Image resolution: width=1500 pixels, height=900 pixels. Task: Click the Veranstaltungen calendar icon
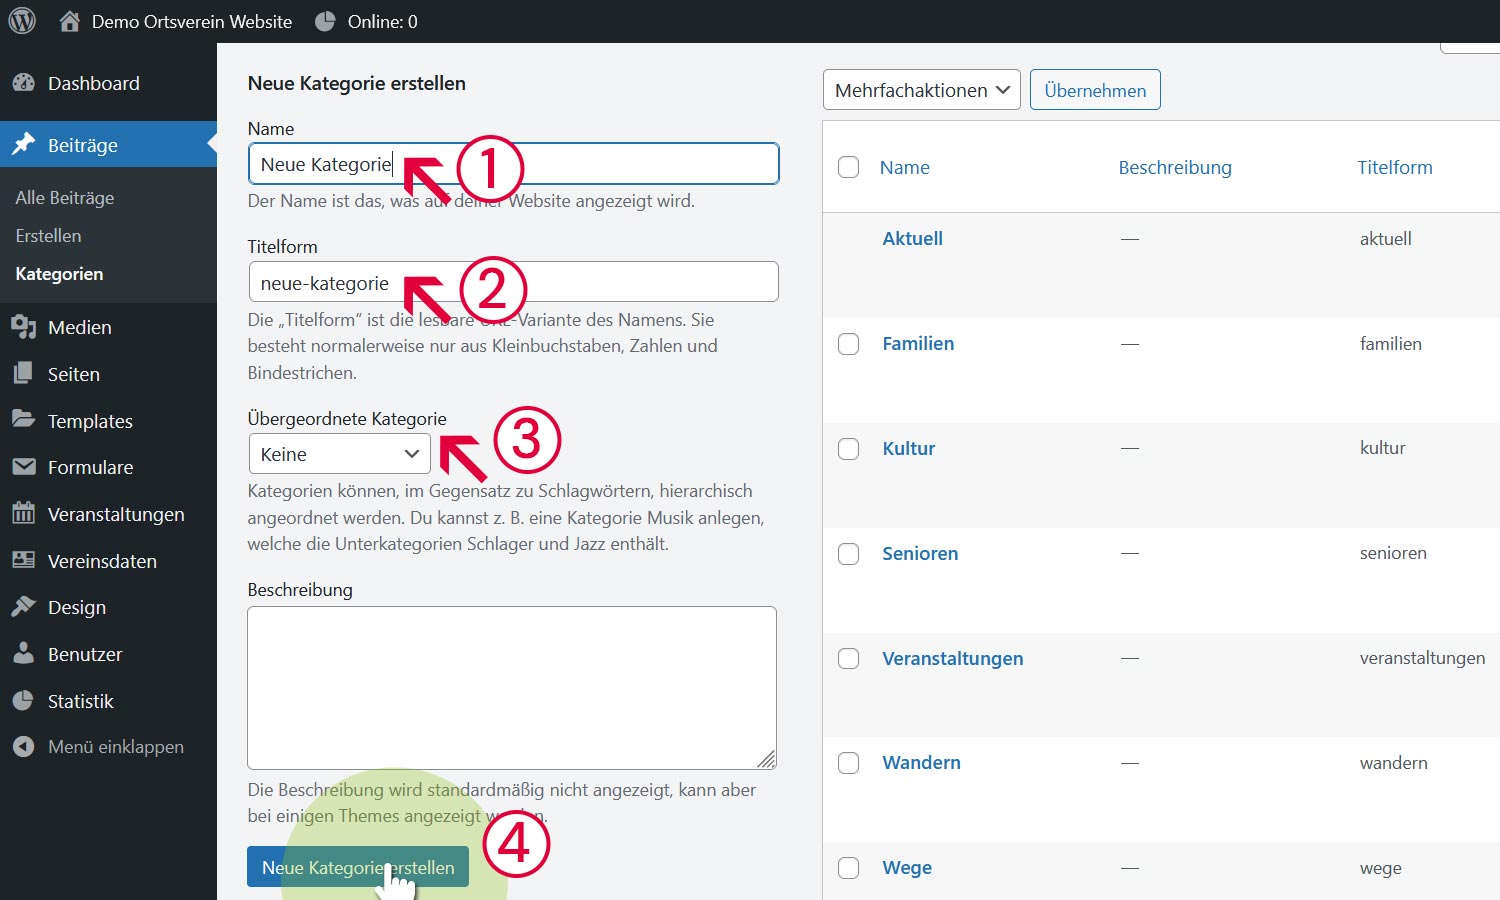[24, 514]
